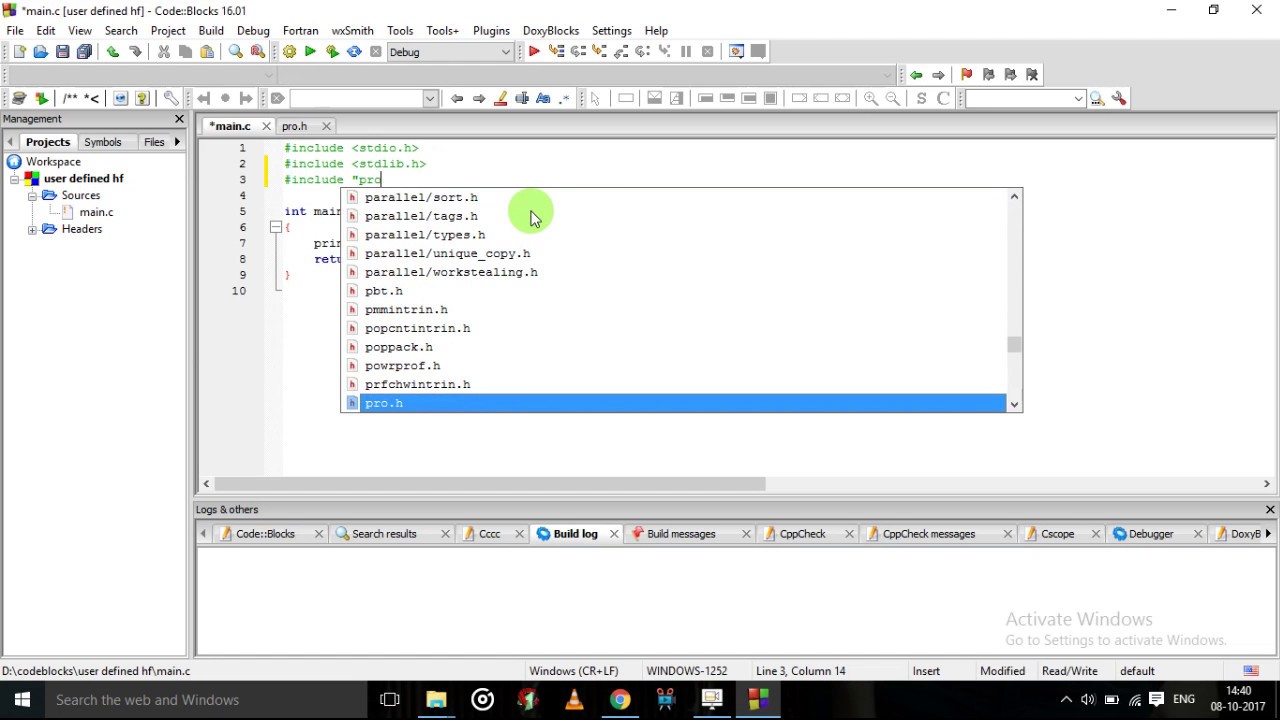Click the highlight marker pen icon

[500, 98]
